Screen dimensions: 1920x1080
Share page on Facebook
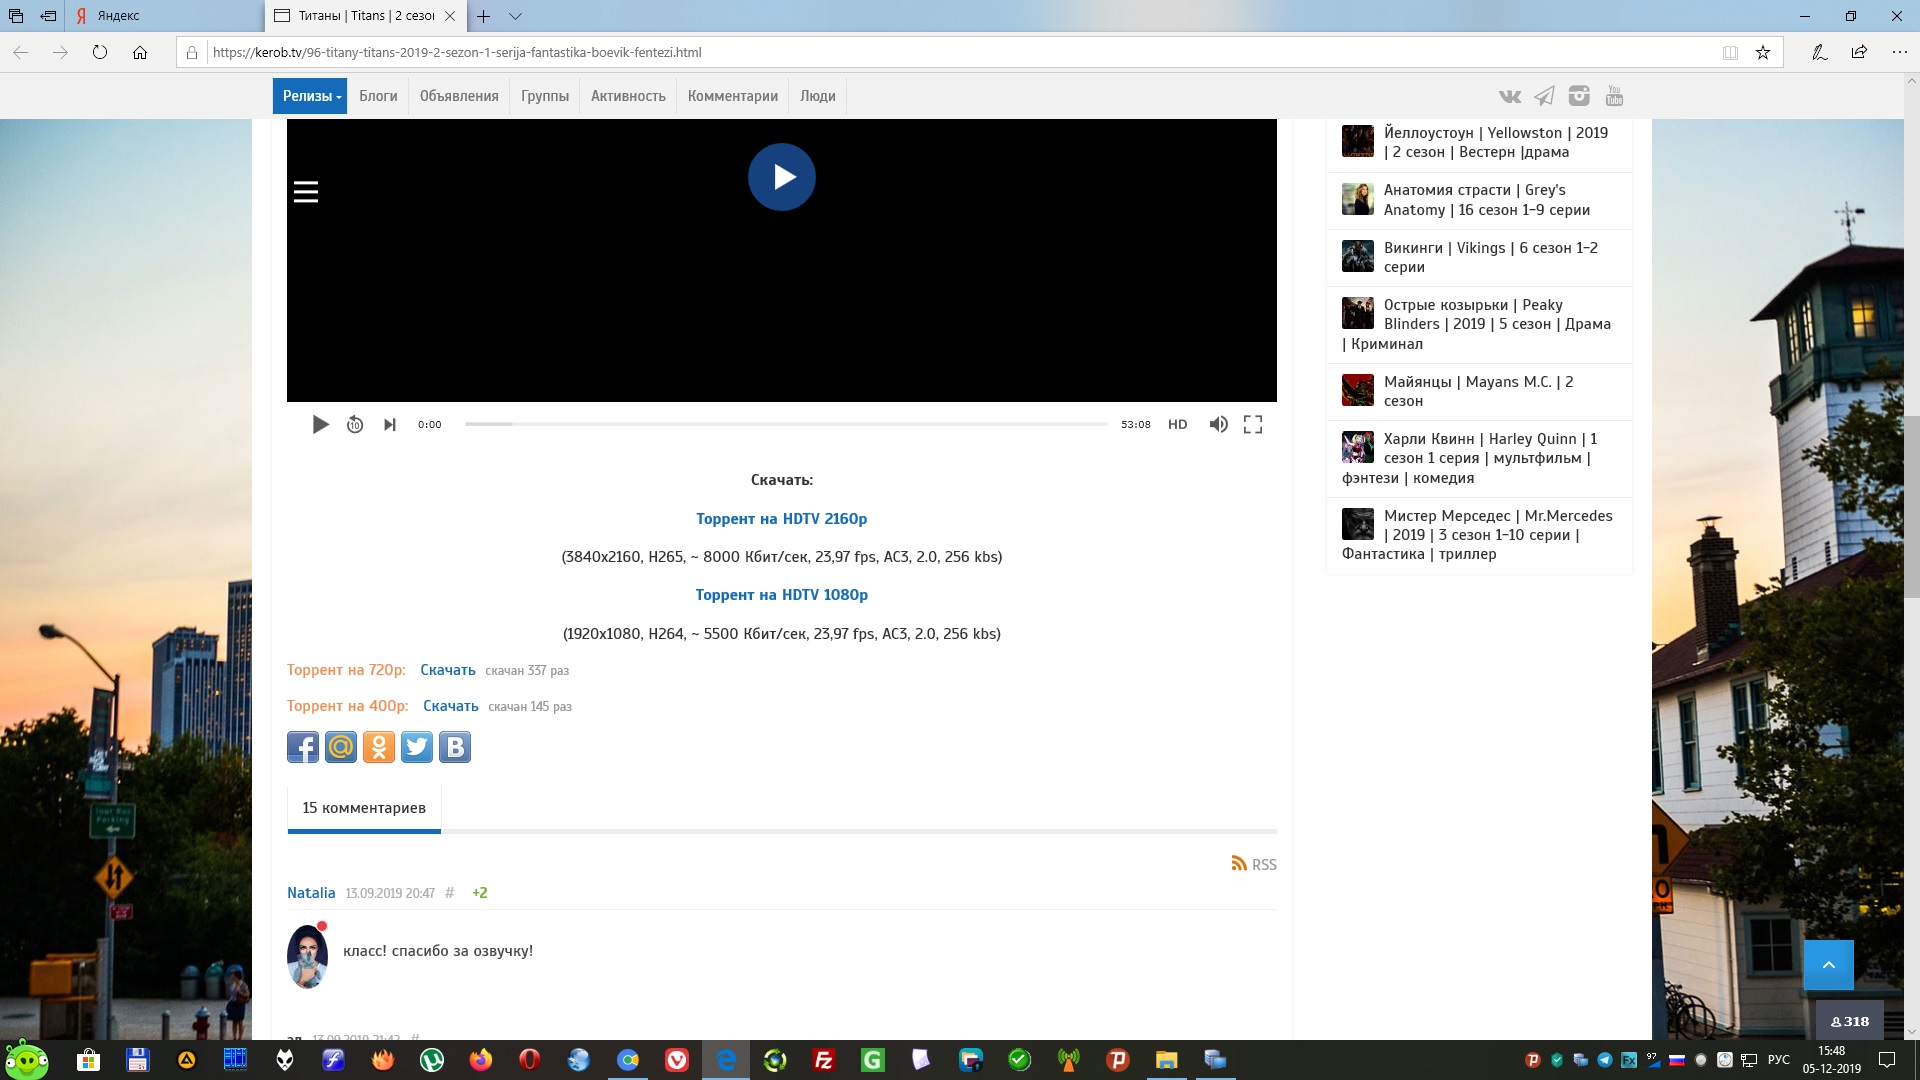click(303, 747)
